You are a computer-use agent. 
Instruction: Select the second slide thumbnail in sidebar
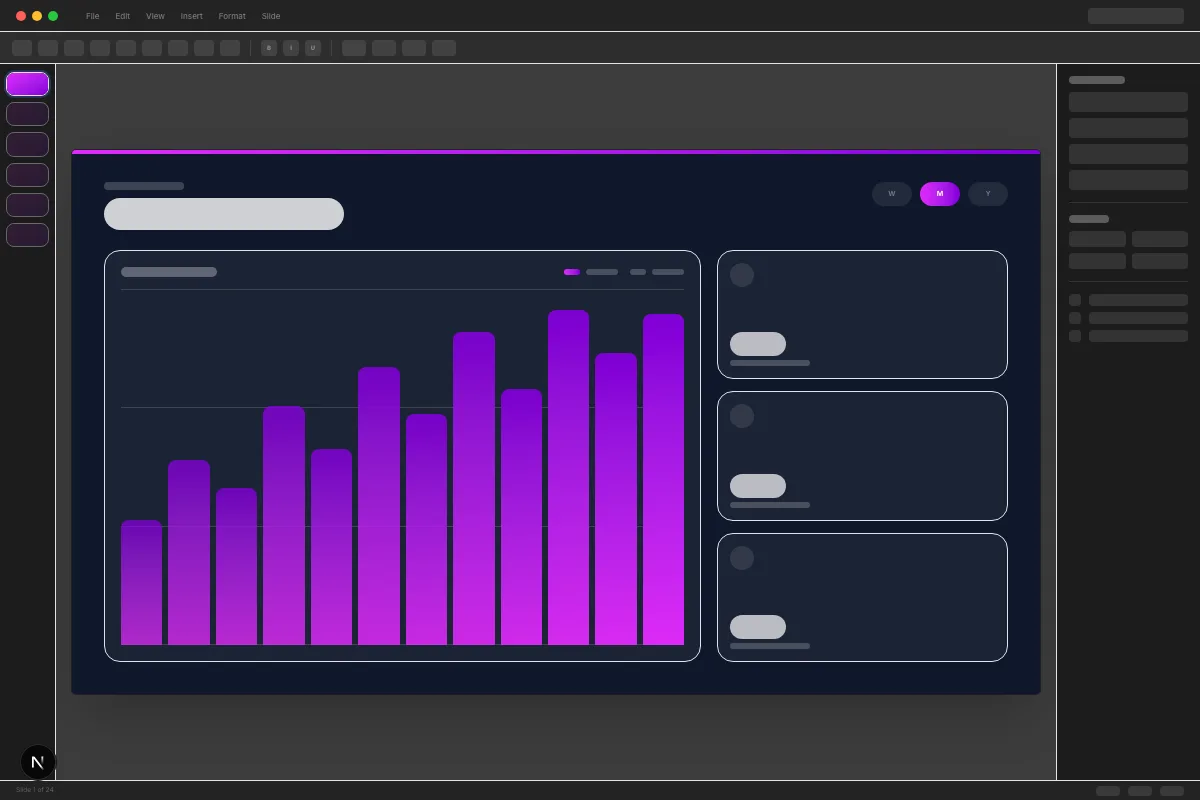27,114
